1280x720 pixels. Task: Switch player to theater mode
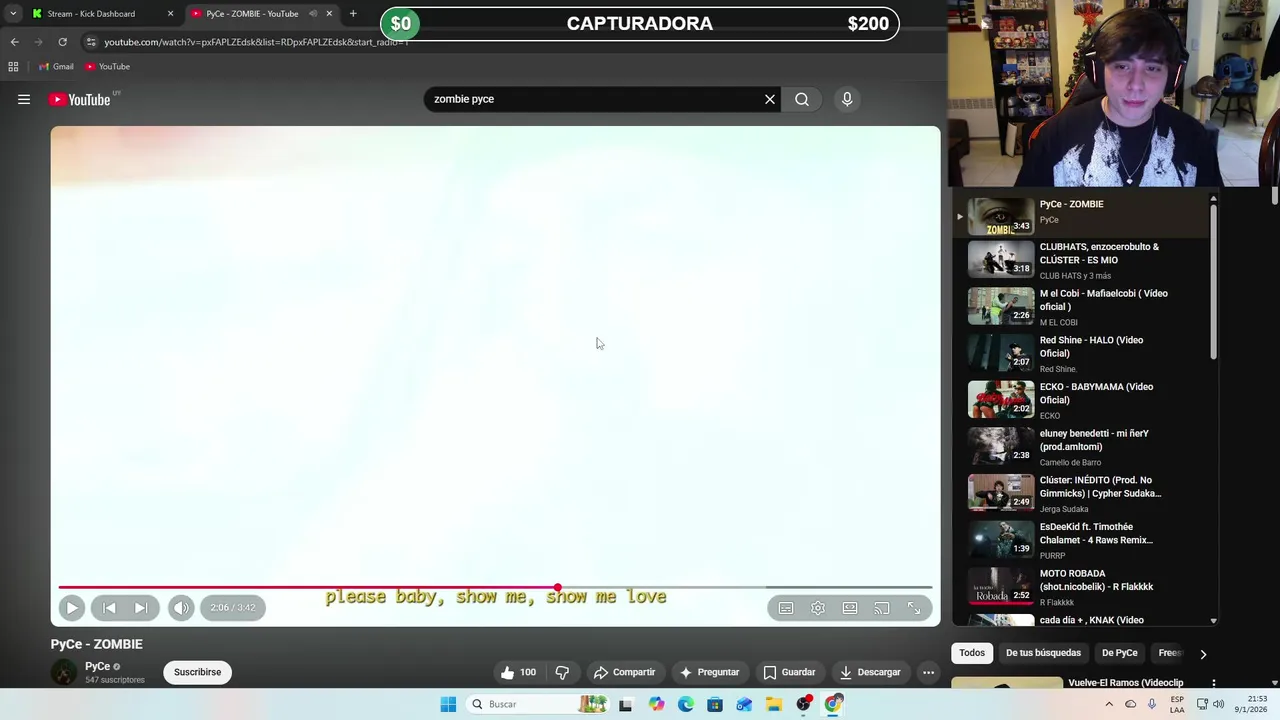click(x=850, y=608)
